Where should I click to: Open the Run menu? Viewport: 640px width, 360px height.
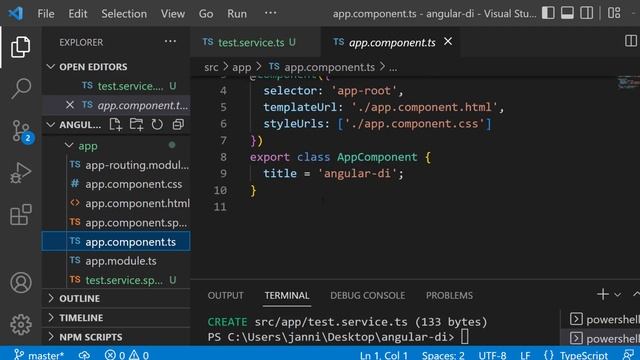237,13
